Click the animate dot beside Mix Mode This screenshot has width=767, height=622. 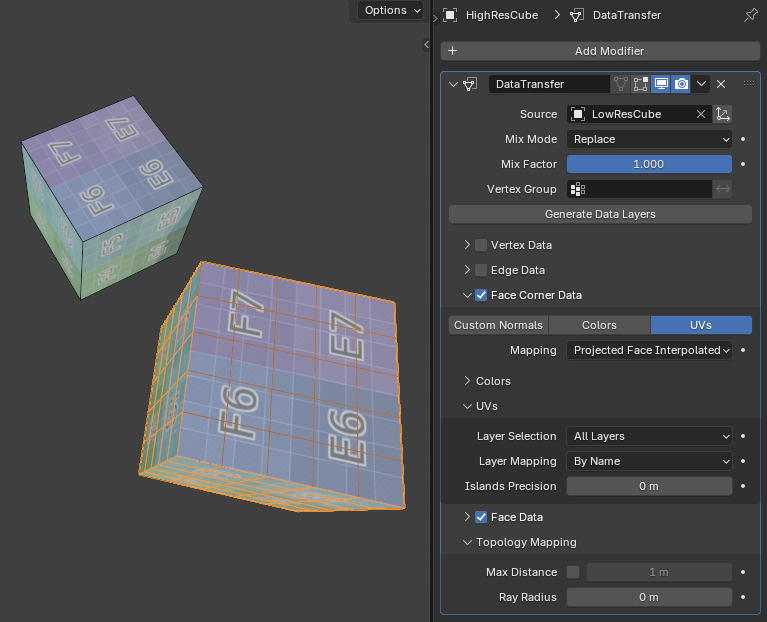743,139
